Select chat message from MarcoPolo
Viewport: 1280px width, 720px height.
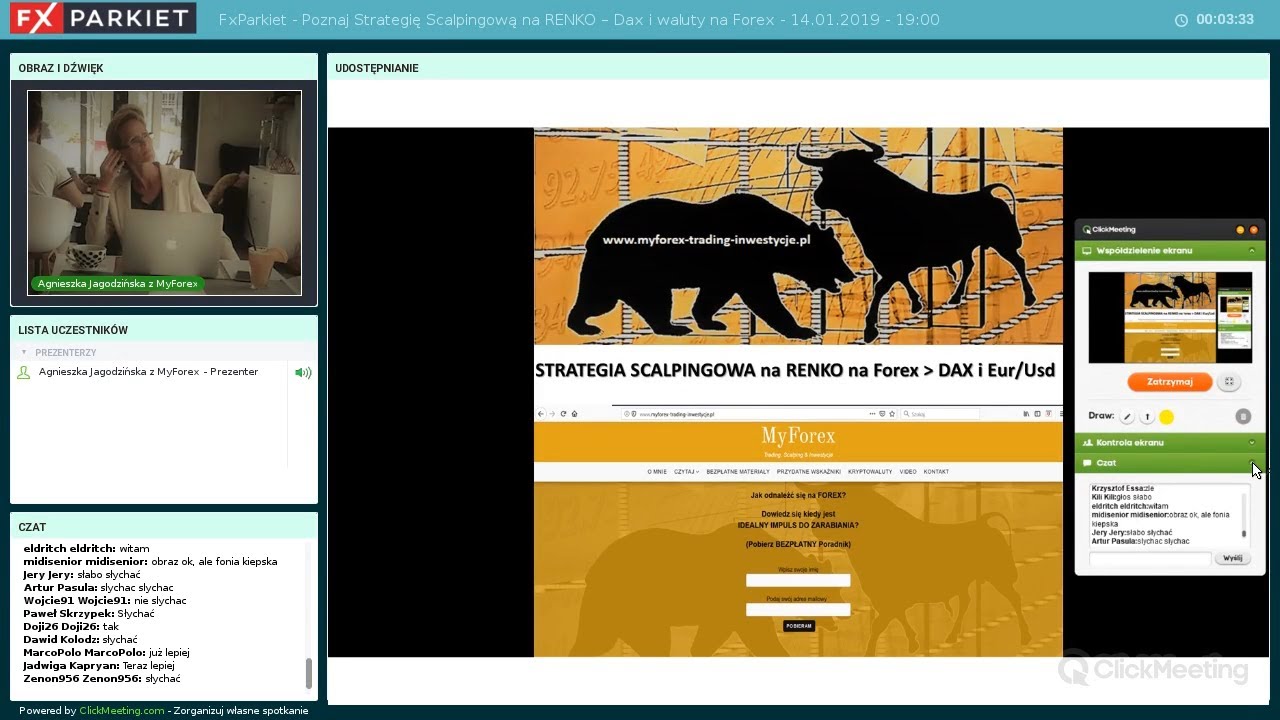106,652
